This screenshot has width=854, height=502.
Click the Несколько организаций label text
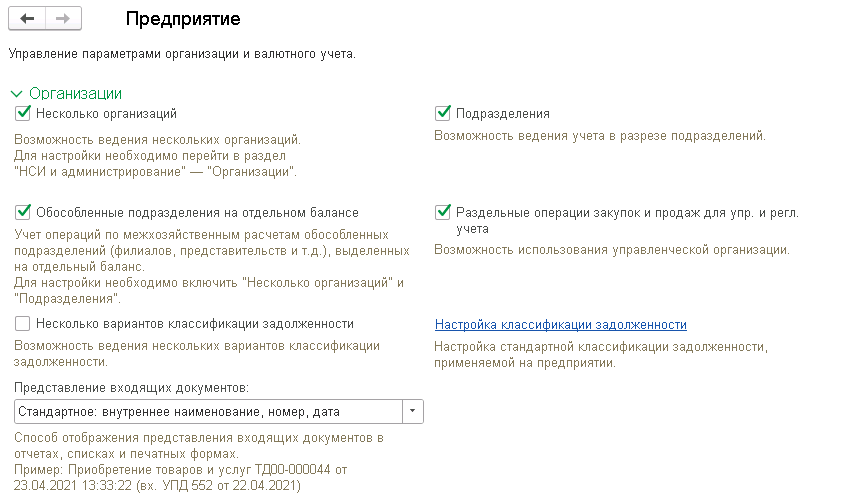click(x=106, y=113)
